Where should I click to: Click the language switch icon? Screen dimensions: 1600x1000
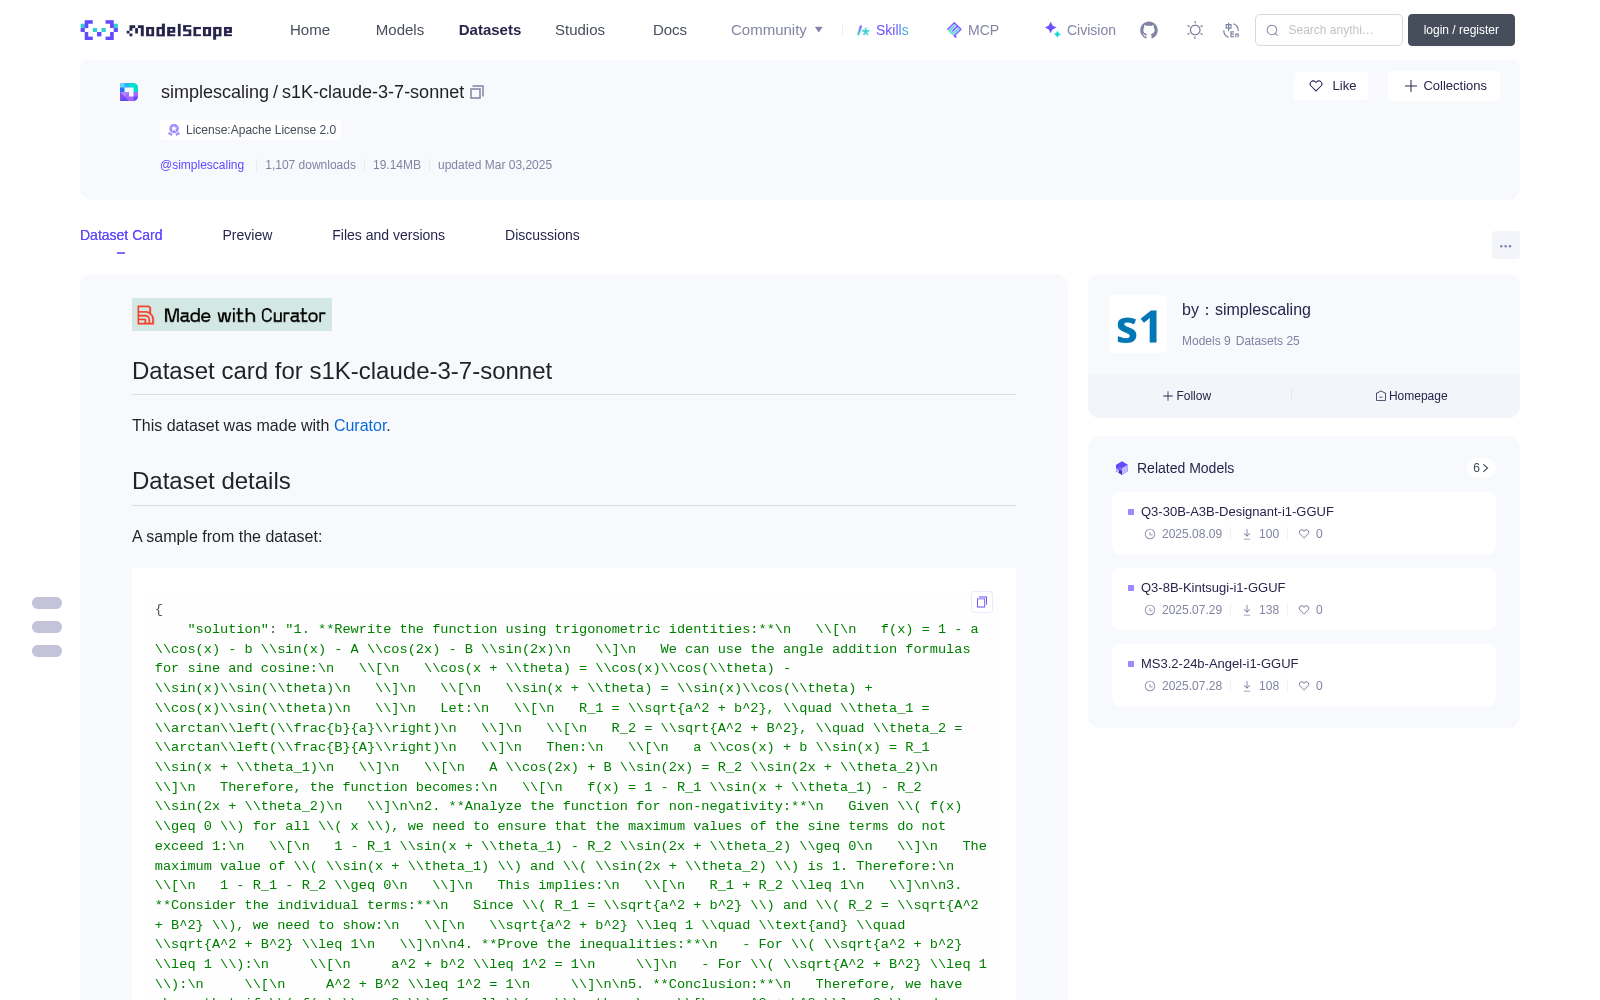pyautogui.click(x=1232, y=30)
